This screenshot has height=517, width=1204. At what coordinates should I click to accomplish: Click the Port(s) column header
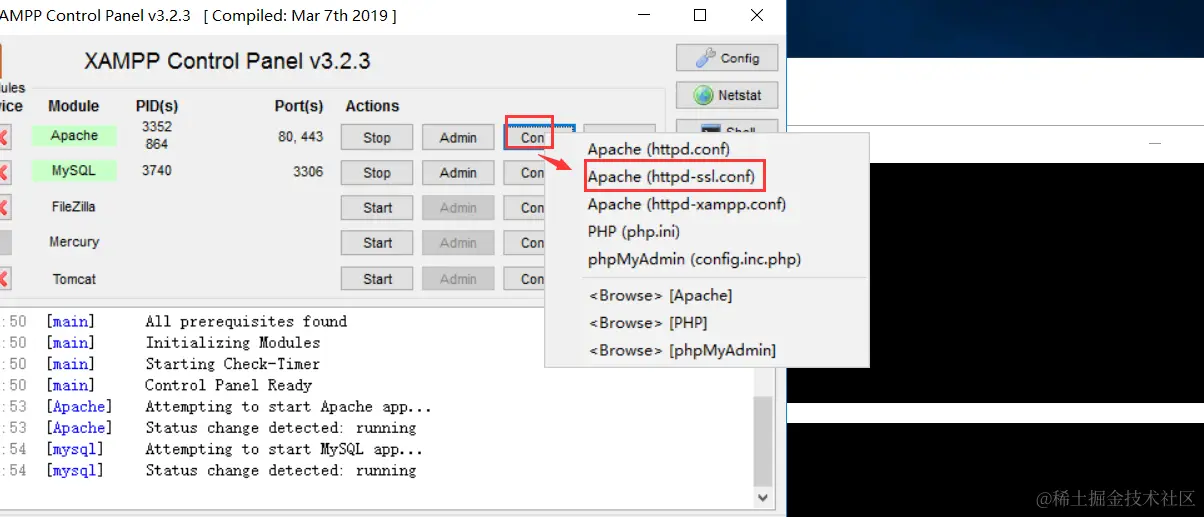[x=299, y=106]
